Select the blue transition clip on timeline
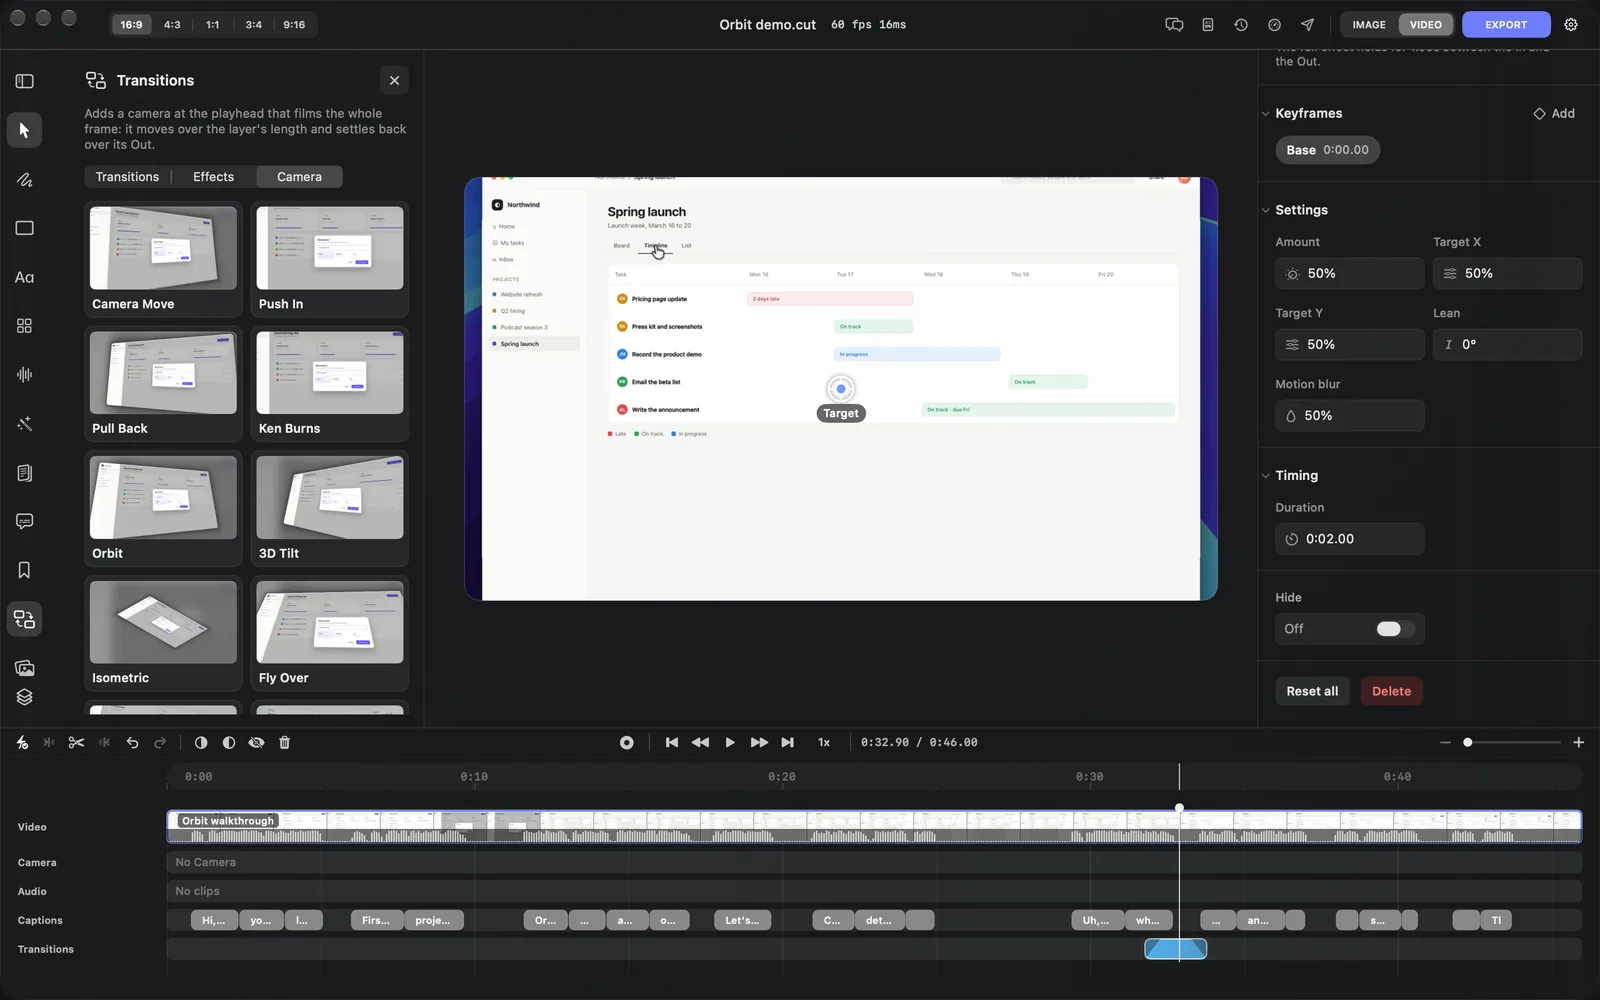The width and height of the screenshot is (1600, 1000). pyautogui.click(x=1176, y=949)
